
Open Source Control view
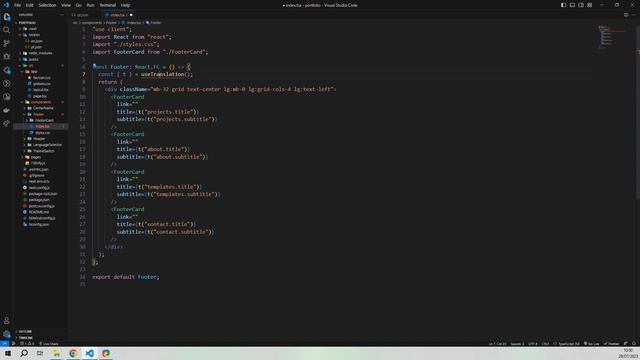[7, 43]
